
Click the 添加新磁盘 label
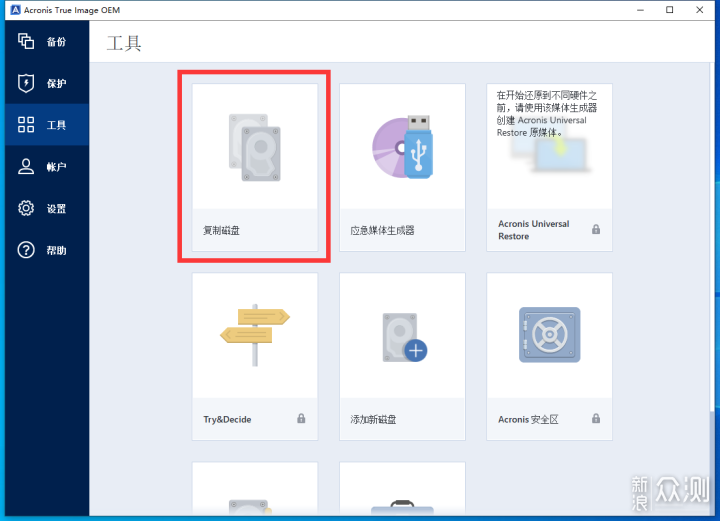[373, 420]
